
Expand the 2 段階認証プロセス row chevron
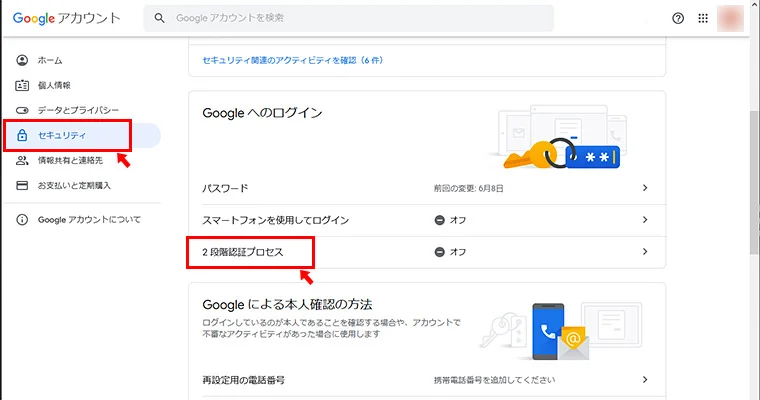[645, 252]
